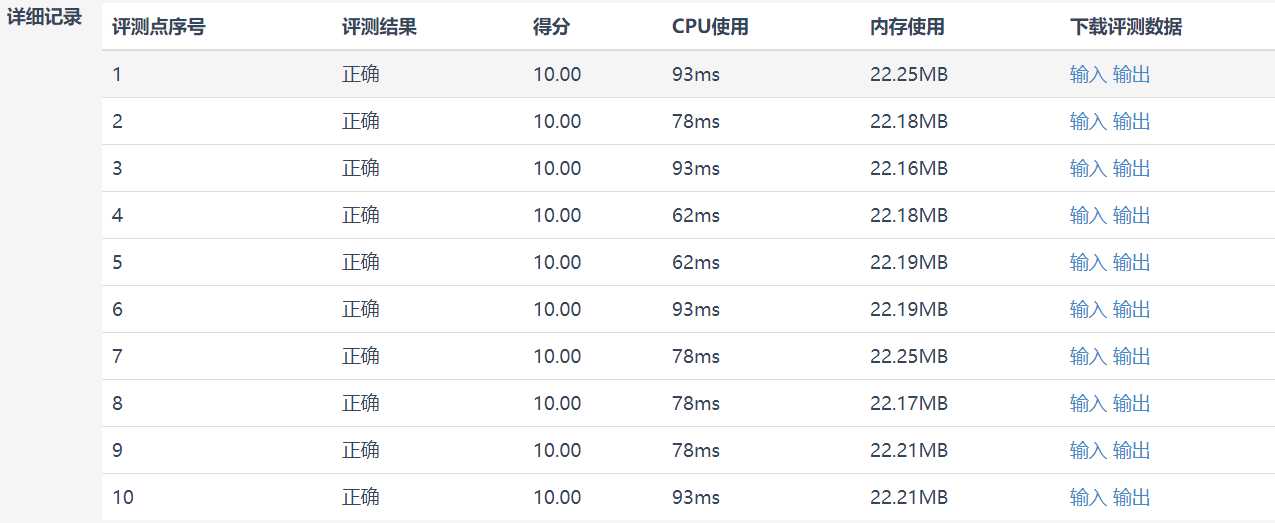Download output for test point 9

pos(1132,451)
